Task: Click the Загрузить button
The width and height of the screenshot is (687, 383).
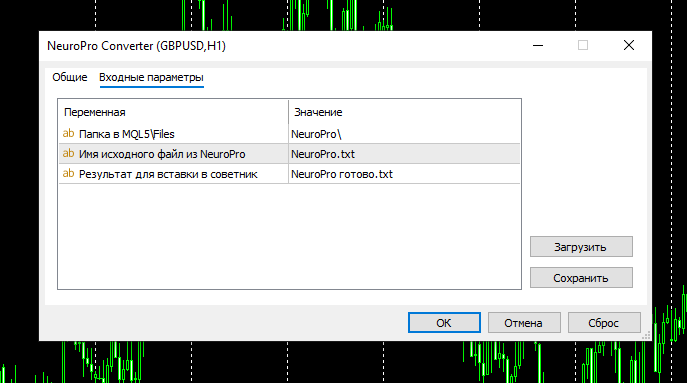Action: pyautogui.click(x=581, y=247)
